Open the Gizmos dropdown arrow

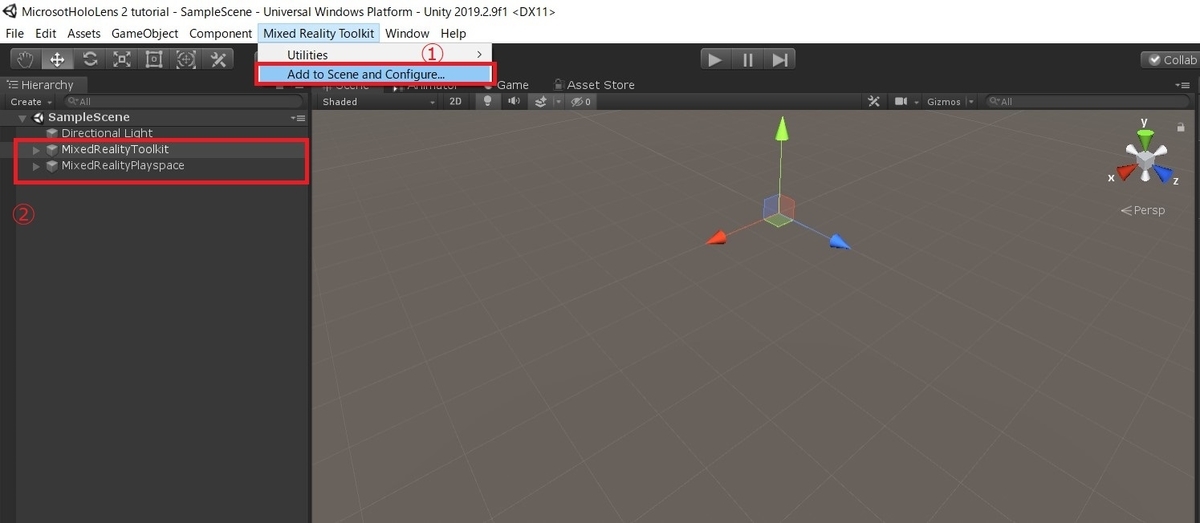point(970,102)
